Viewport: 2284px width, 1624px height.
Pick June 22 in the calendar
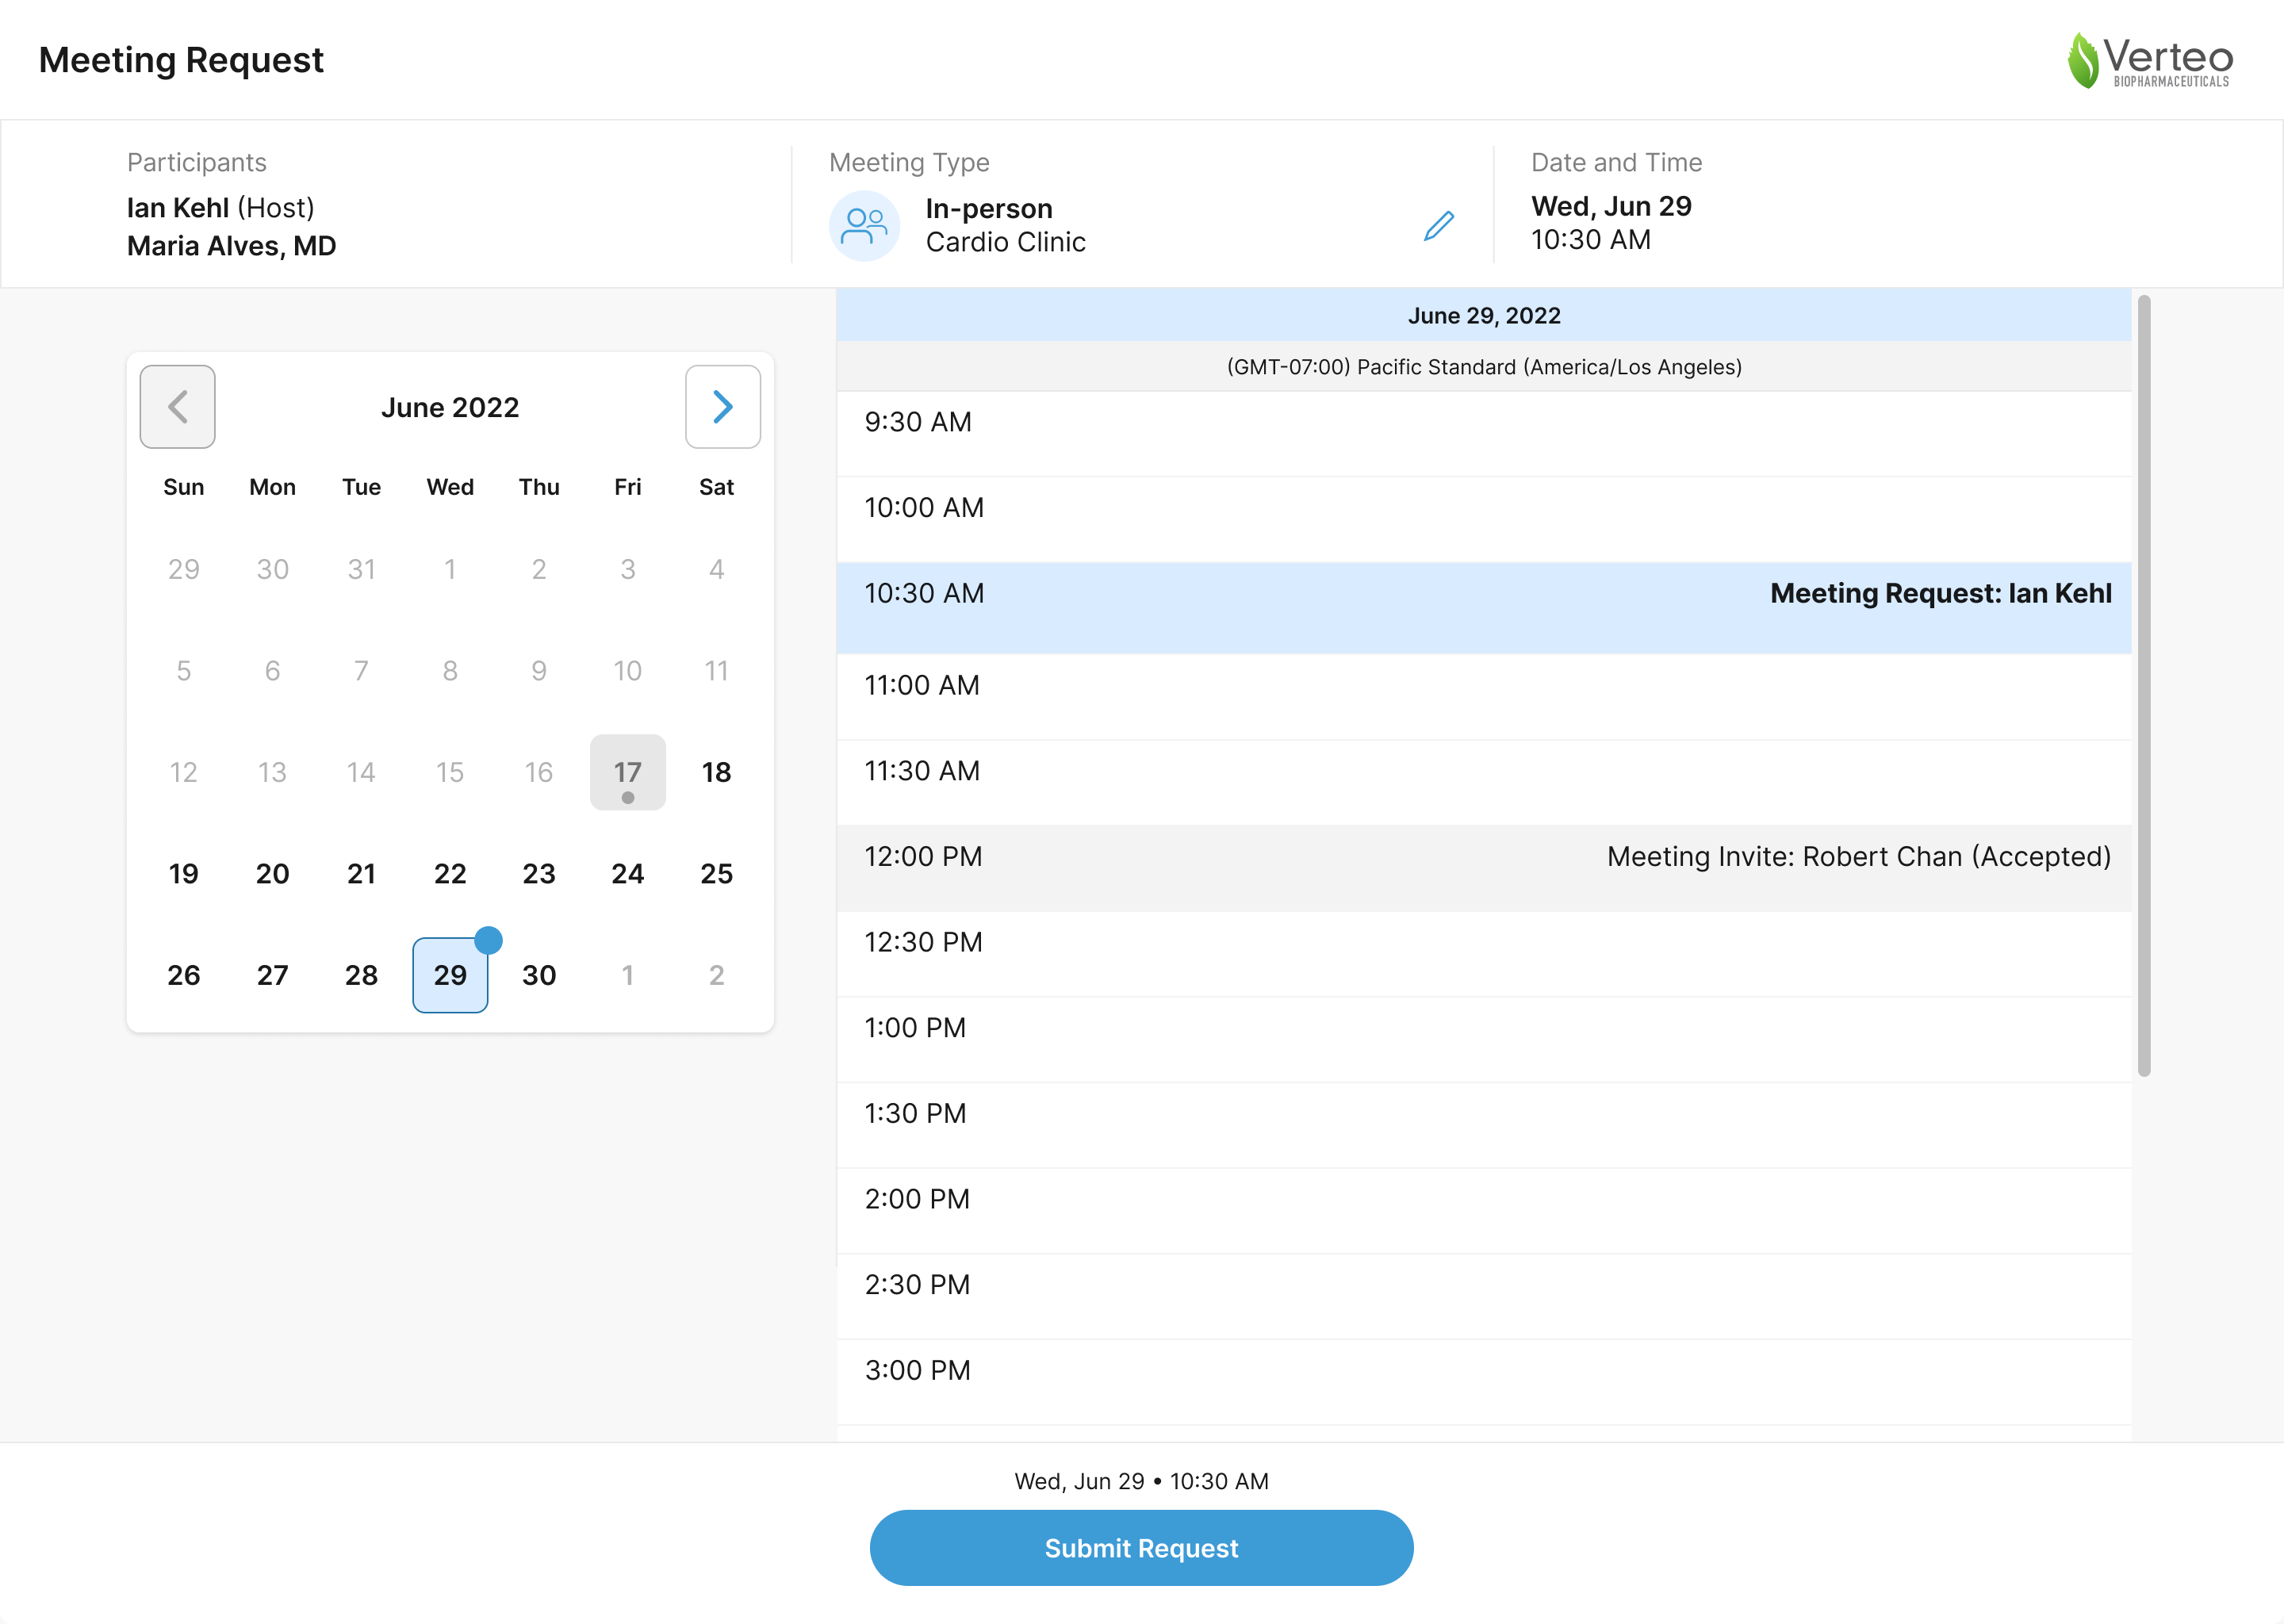(450, 874)
